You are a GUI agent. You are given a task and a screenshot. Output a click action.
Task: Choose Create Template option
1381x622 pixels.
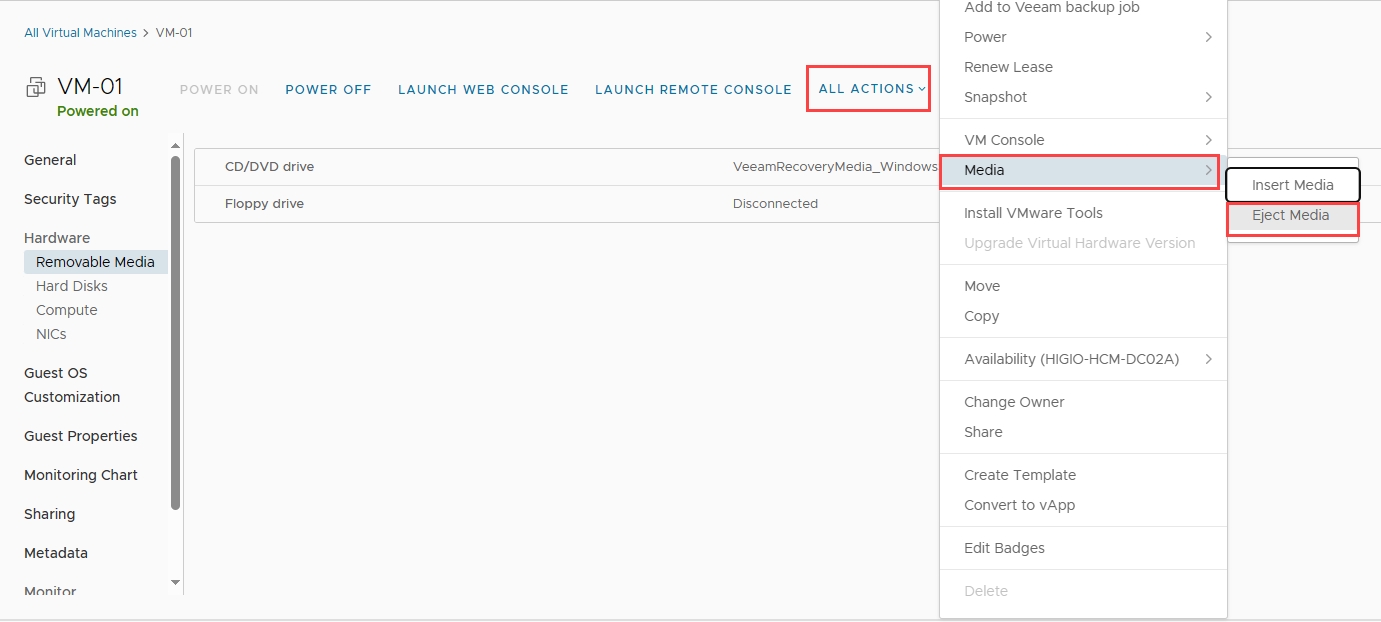coord(1020,475)
